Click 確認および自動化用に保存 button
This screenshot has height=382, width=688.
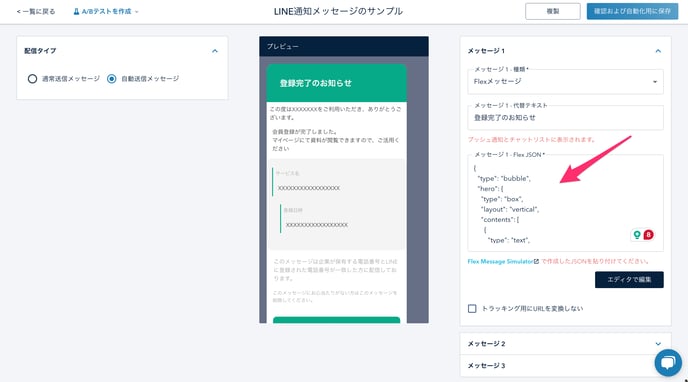[x=632, y=11]
